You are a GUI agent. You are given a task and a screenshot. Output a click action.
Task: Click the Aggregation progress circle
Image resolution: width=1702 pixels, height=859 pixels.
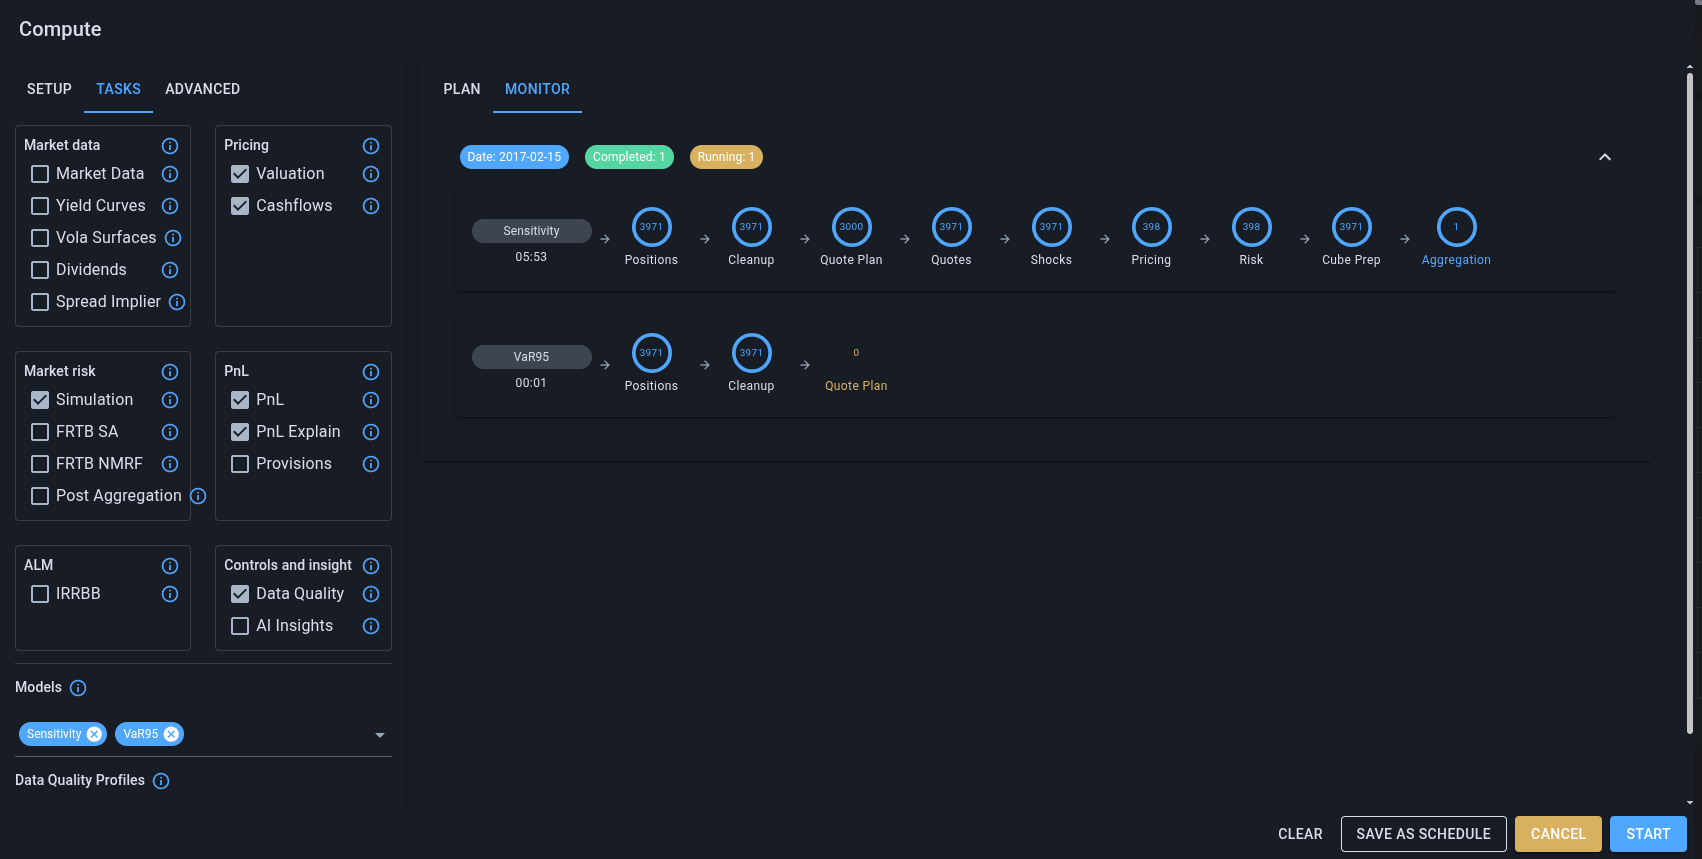(x=1456, y=227)
